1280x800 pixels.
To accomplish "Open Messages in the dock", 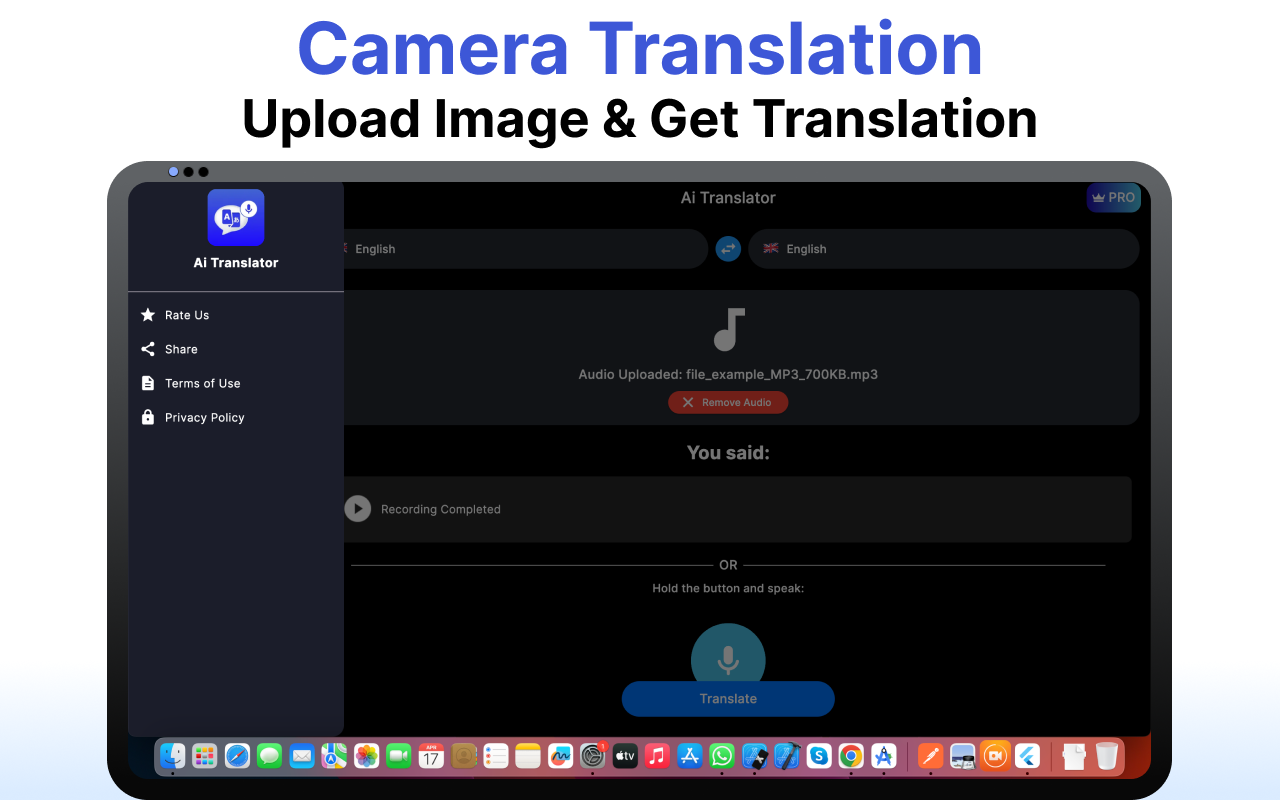I will (x=269, y=756).
